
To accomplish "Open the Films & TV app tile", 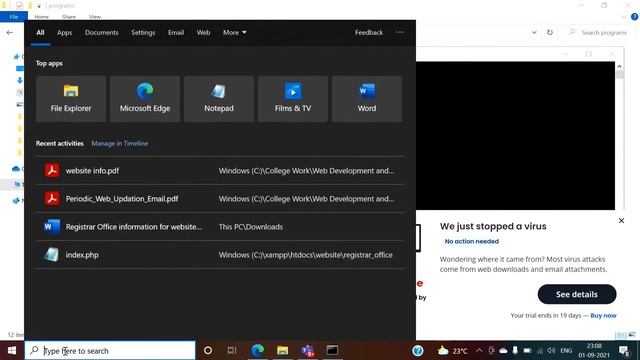I will (x=293, y=99).
